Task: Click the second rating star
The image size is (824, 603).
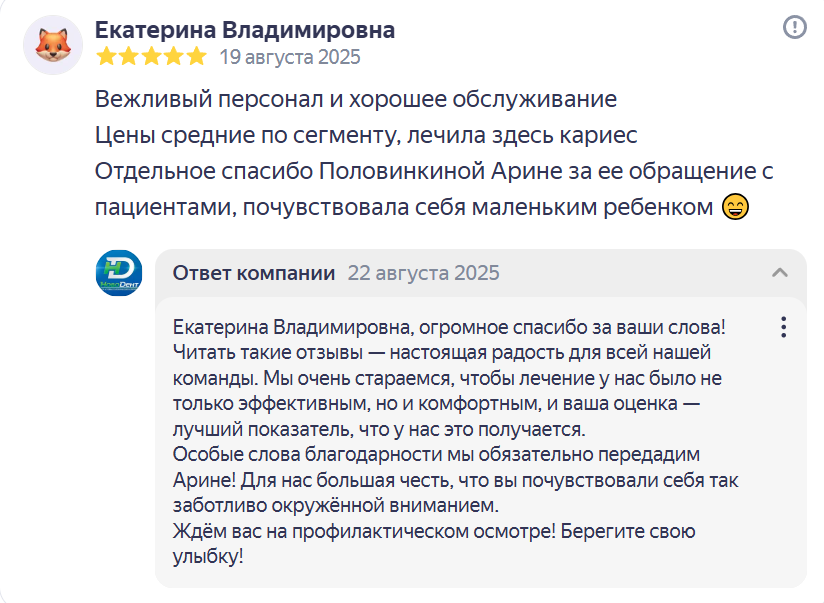Action: coord(129,56)
